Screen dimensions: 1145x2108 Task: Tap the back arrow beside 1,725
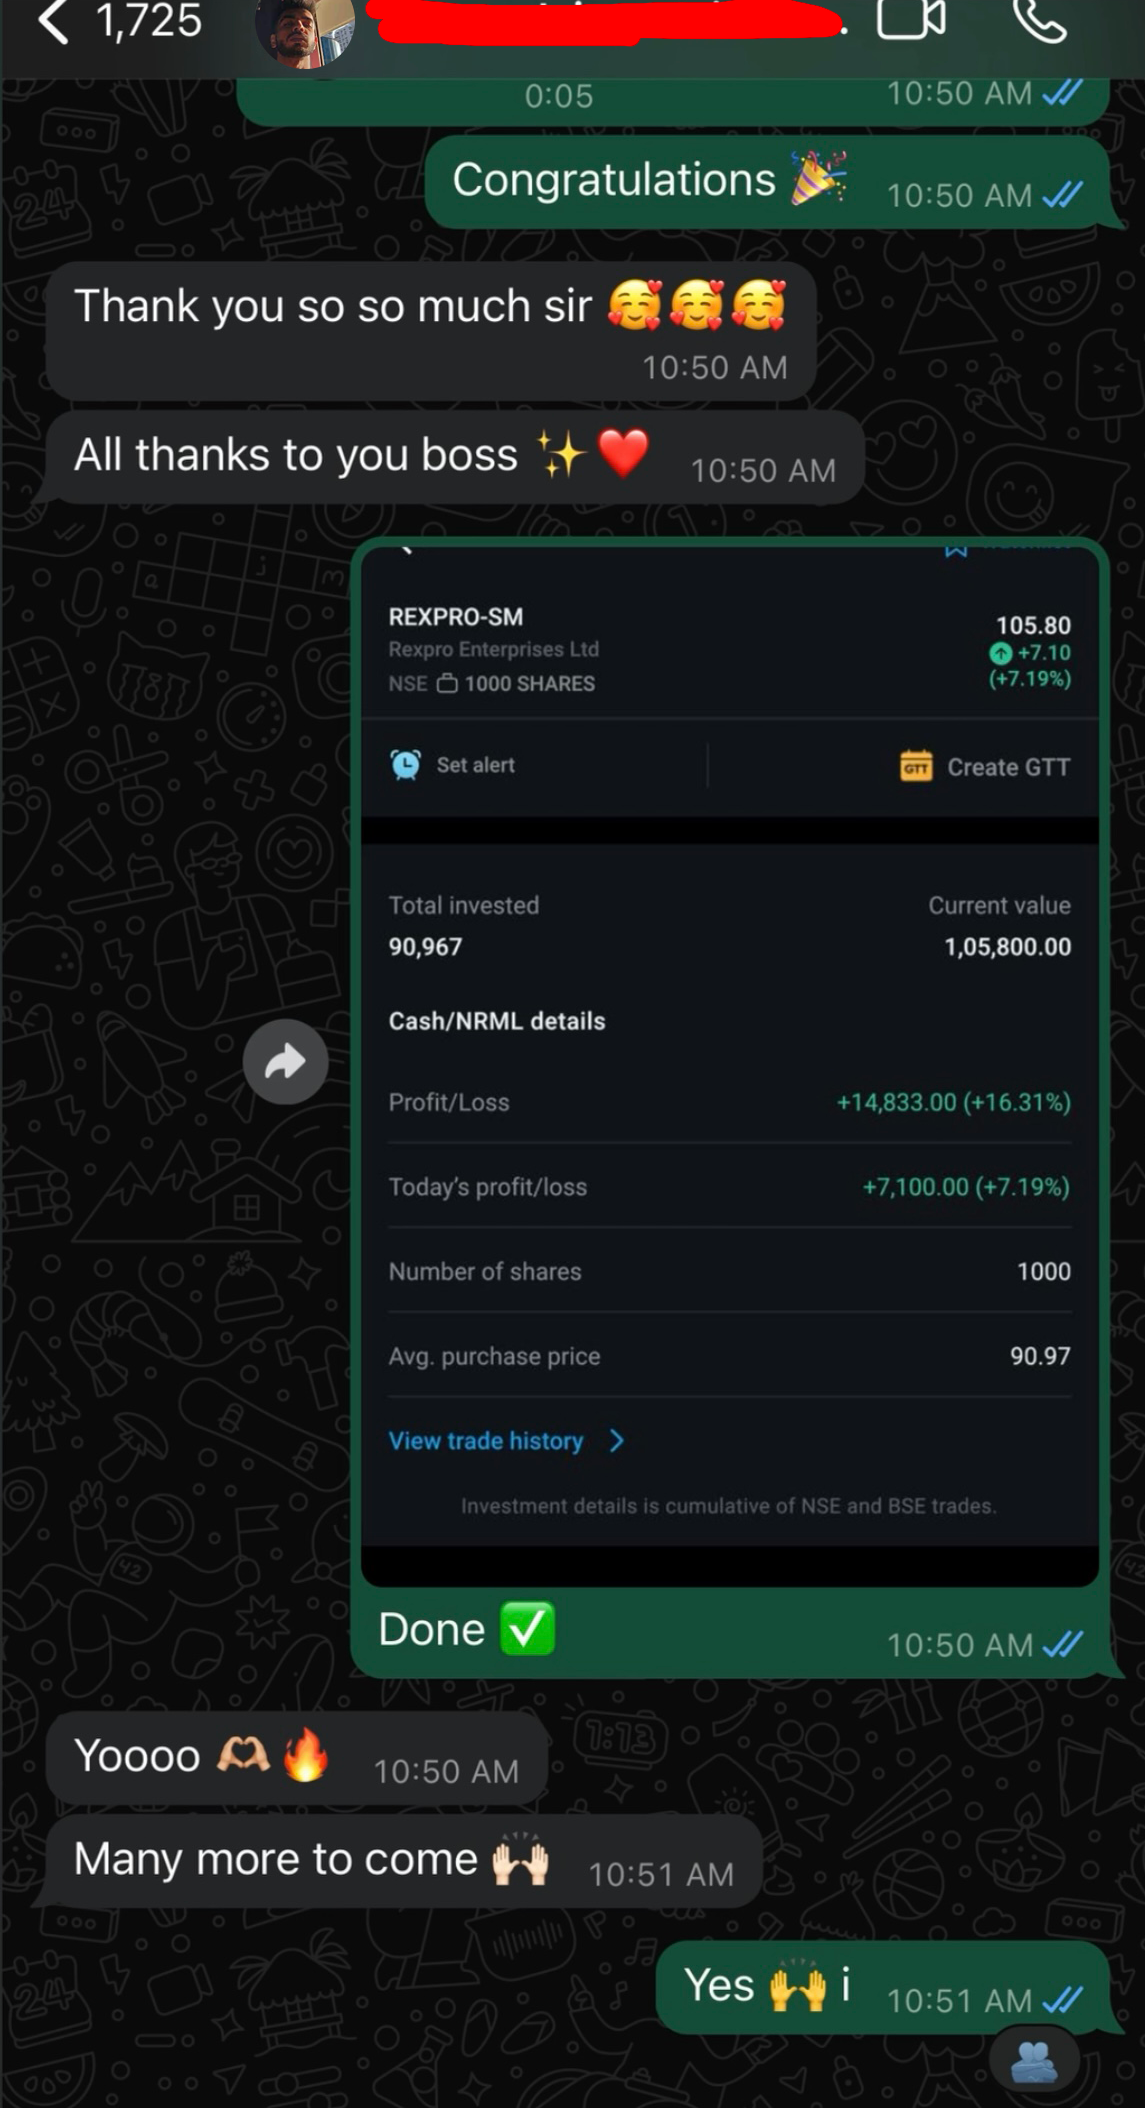point(54,20)
